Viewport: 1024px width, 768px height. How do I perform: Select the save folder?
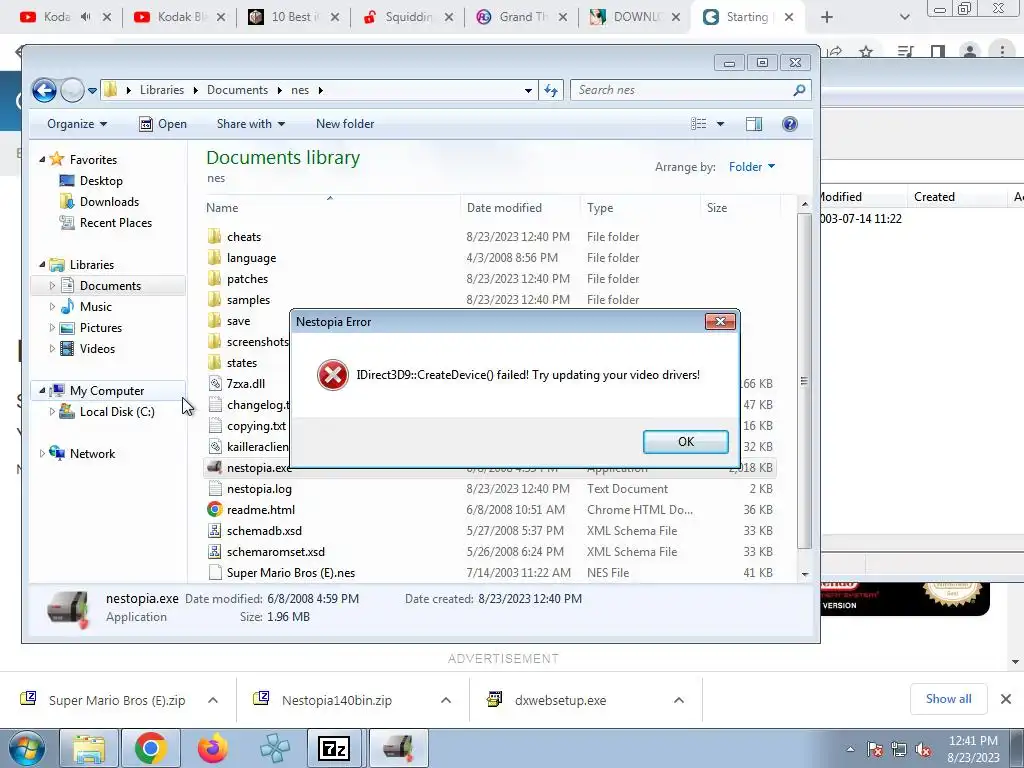[238, 321]
